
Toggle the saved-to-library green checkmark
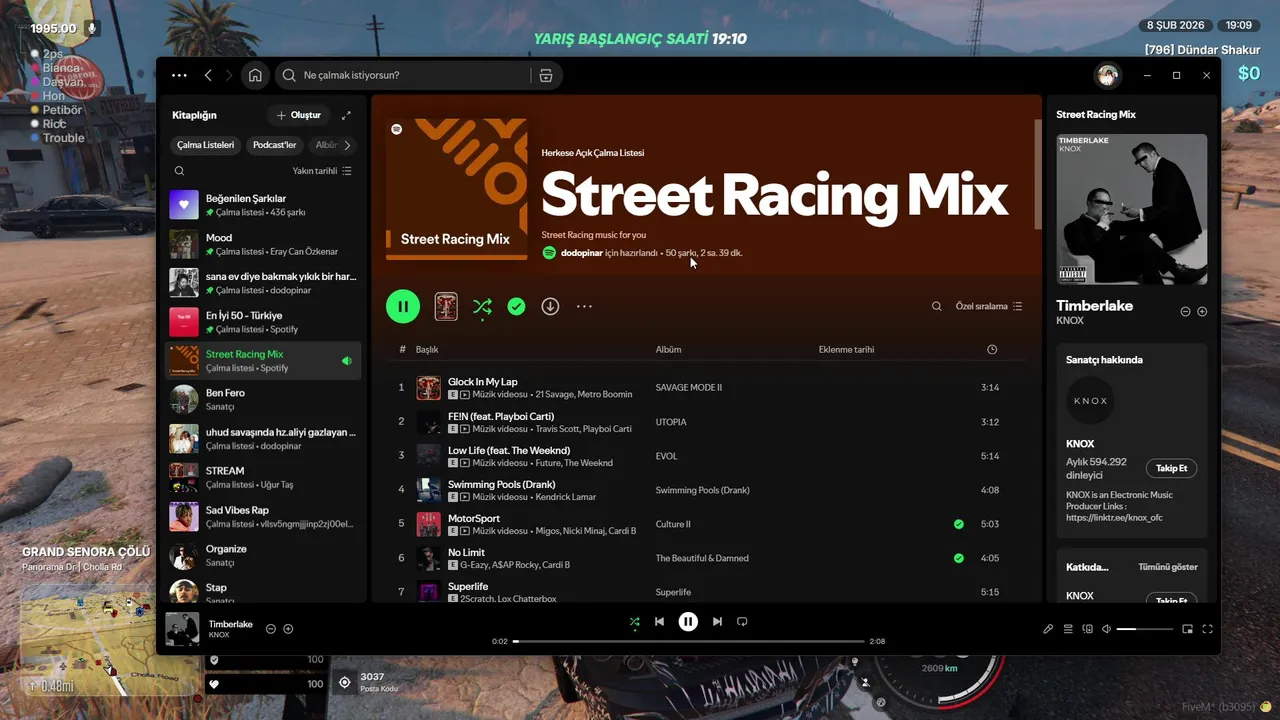pos(516,306)
